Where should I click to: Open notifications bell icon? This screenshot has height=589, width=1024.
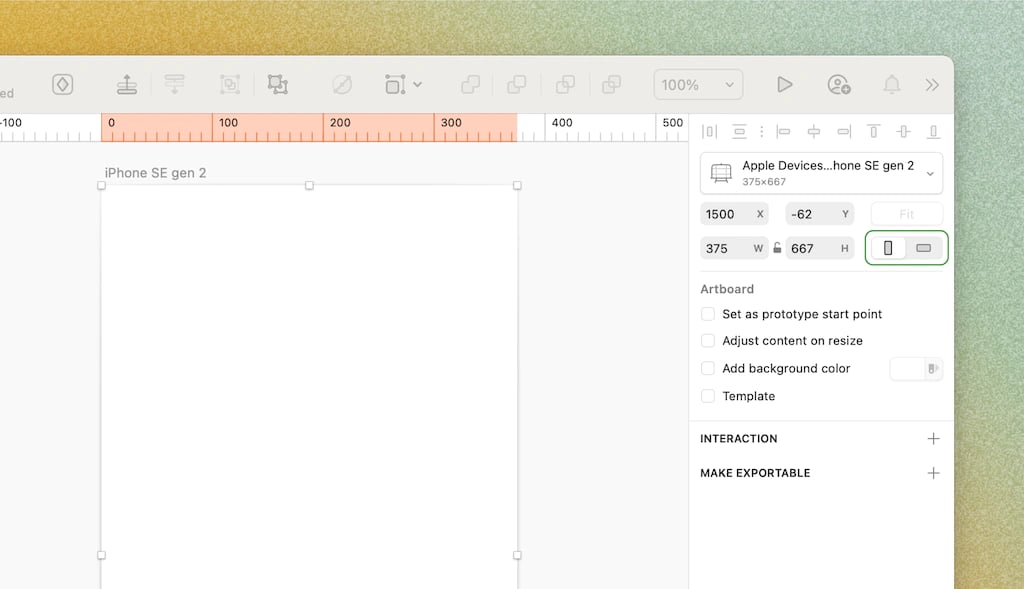pos(891,84)
